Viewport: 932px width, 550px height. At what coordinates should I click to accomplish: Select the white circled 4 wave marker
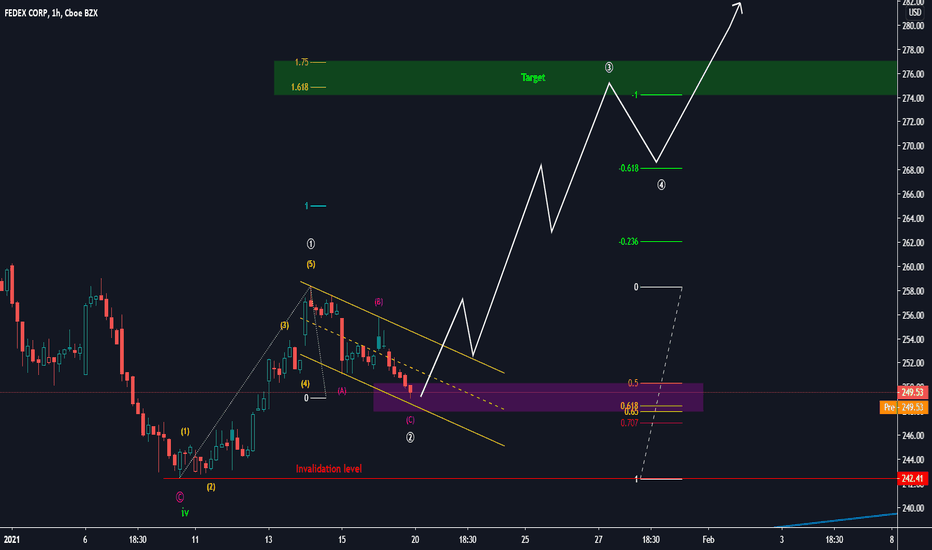[x=661, y=185]
